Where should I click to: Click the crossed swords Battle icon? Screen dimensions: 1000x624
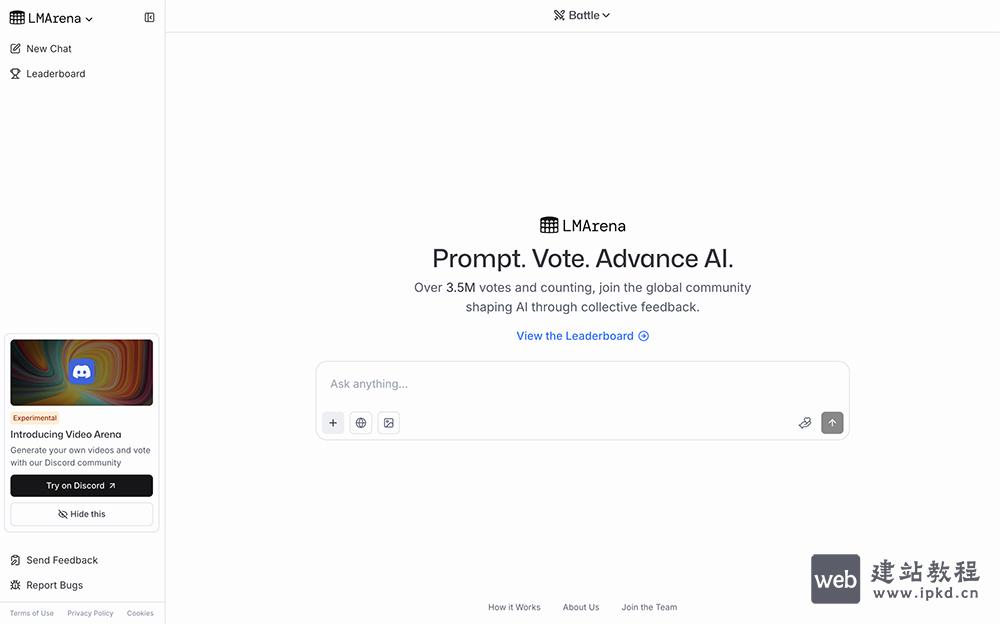coord(559,15)
